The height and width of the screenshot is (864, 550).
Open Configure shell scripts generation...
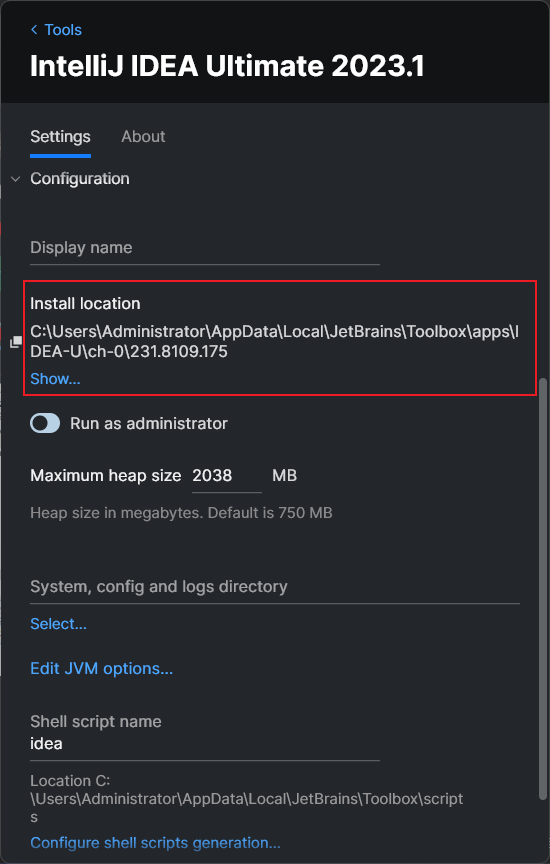point(155,843)
